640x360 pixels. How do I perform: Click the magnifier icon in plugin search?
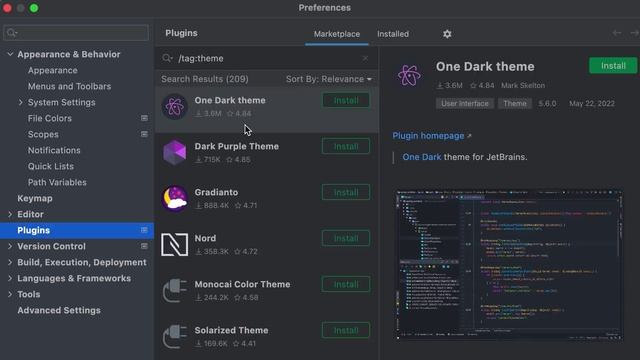167,58
